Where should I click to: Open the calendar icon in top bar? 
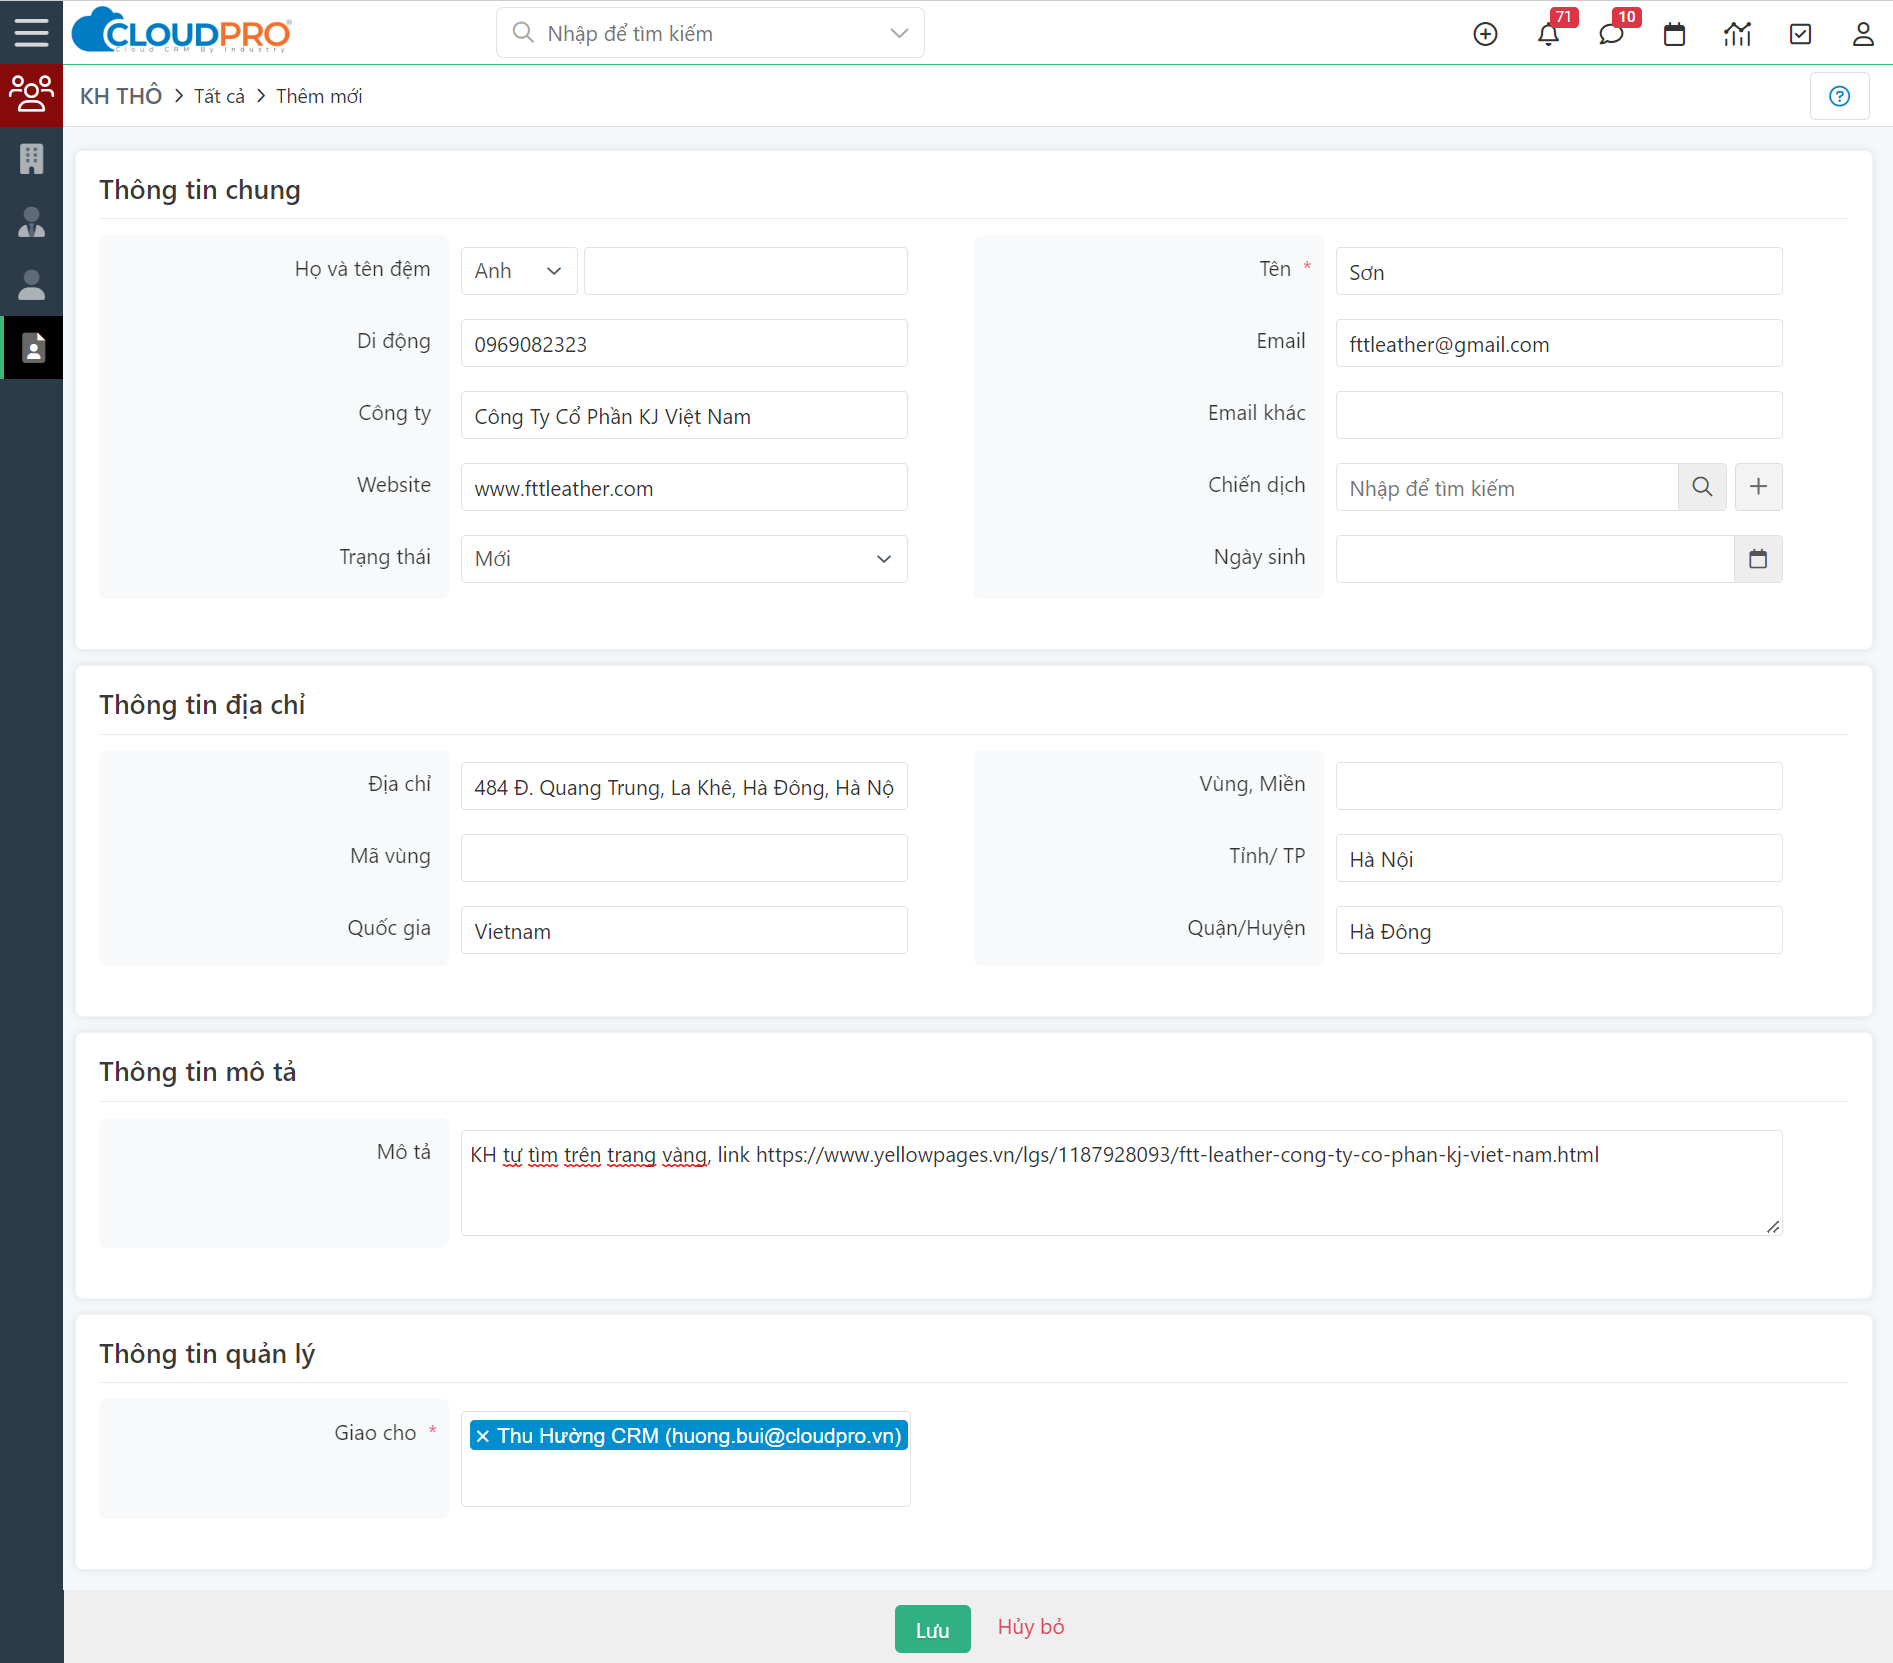(1674, 34)
